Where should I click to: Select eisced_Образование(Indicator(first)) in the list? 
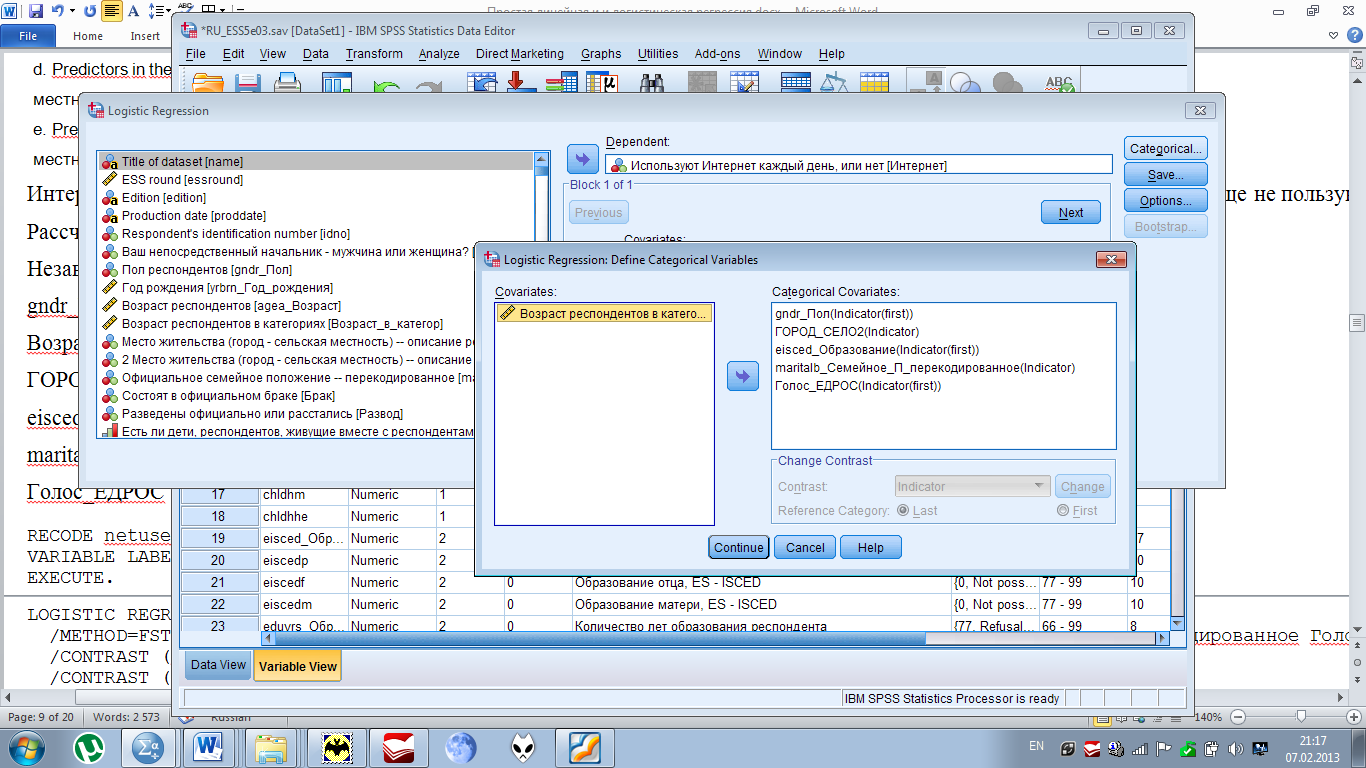tap(877, 349)
